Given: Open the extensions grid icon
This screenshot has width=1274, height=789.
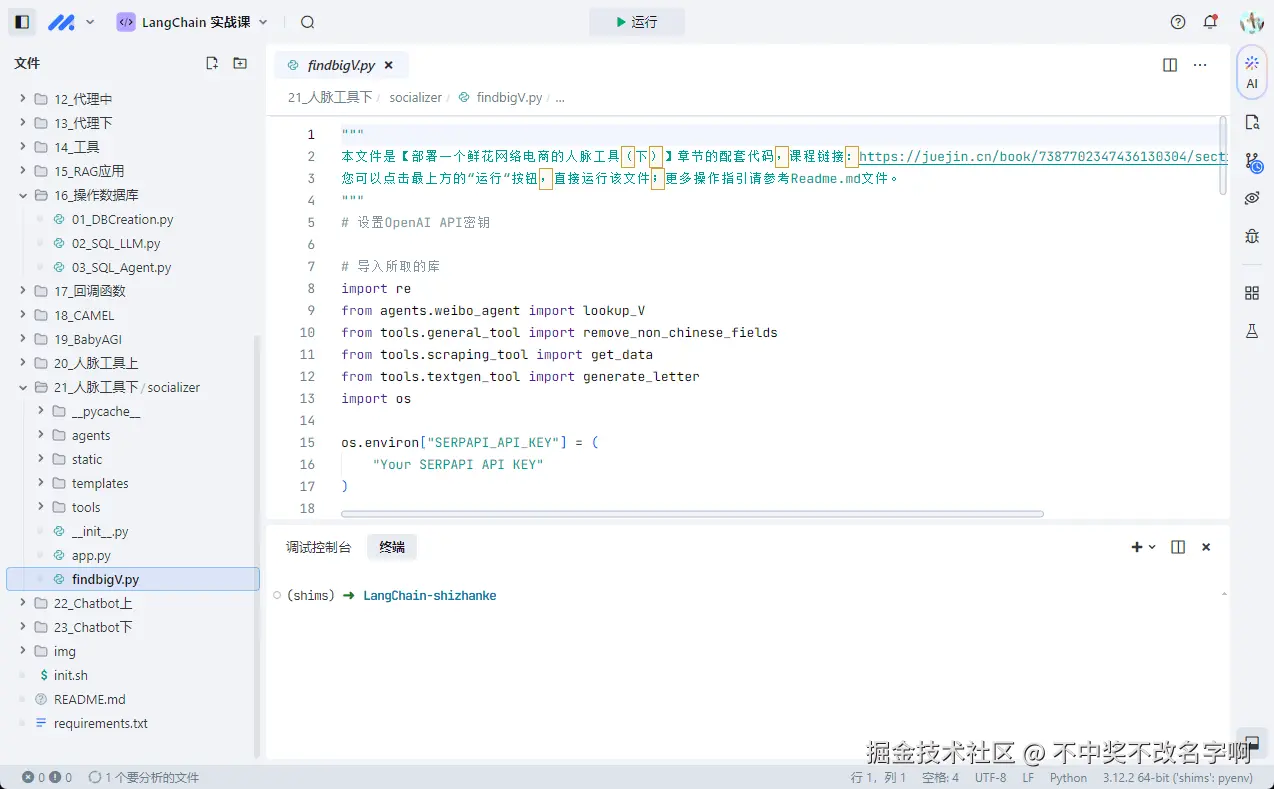Looking at the screenshot, I should 1250,292.
